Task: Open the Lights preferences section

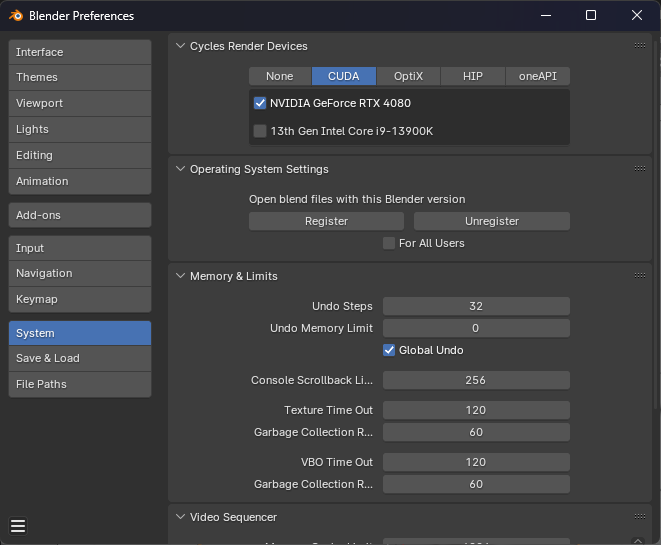Action: point(80,130)
